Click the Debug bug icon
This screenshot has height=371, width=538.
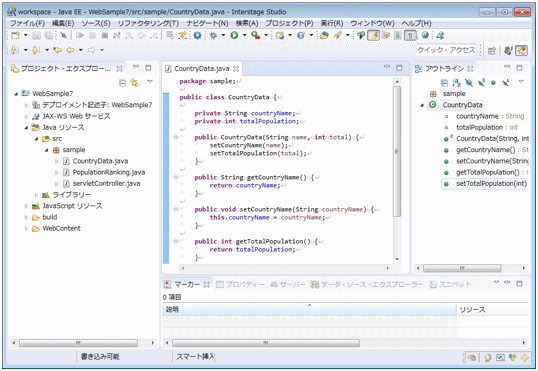tap(213, 35)
